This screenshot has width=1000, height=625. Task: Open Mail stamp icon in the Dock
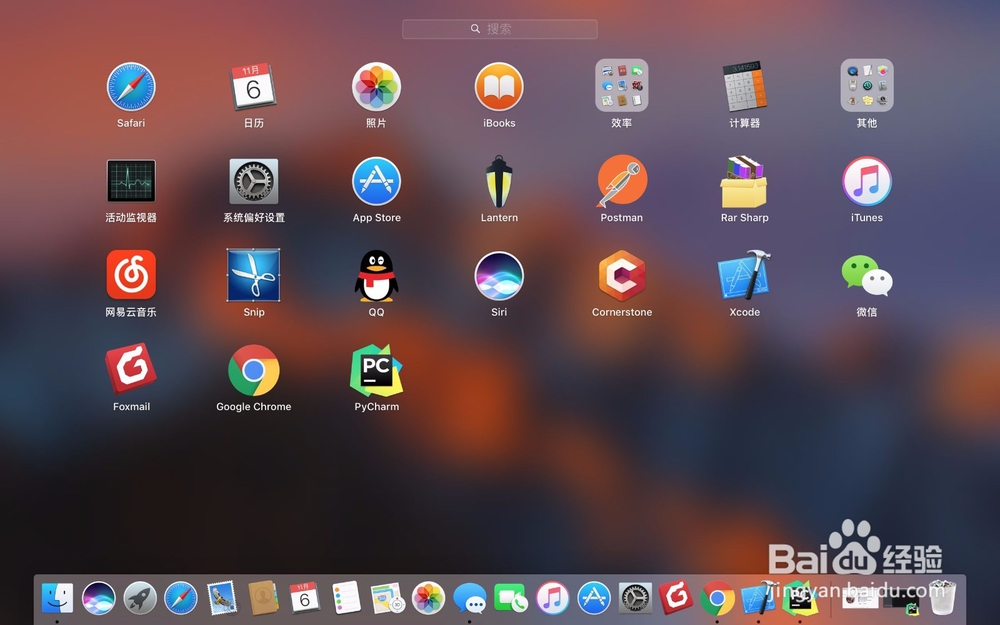click(222, 598)
